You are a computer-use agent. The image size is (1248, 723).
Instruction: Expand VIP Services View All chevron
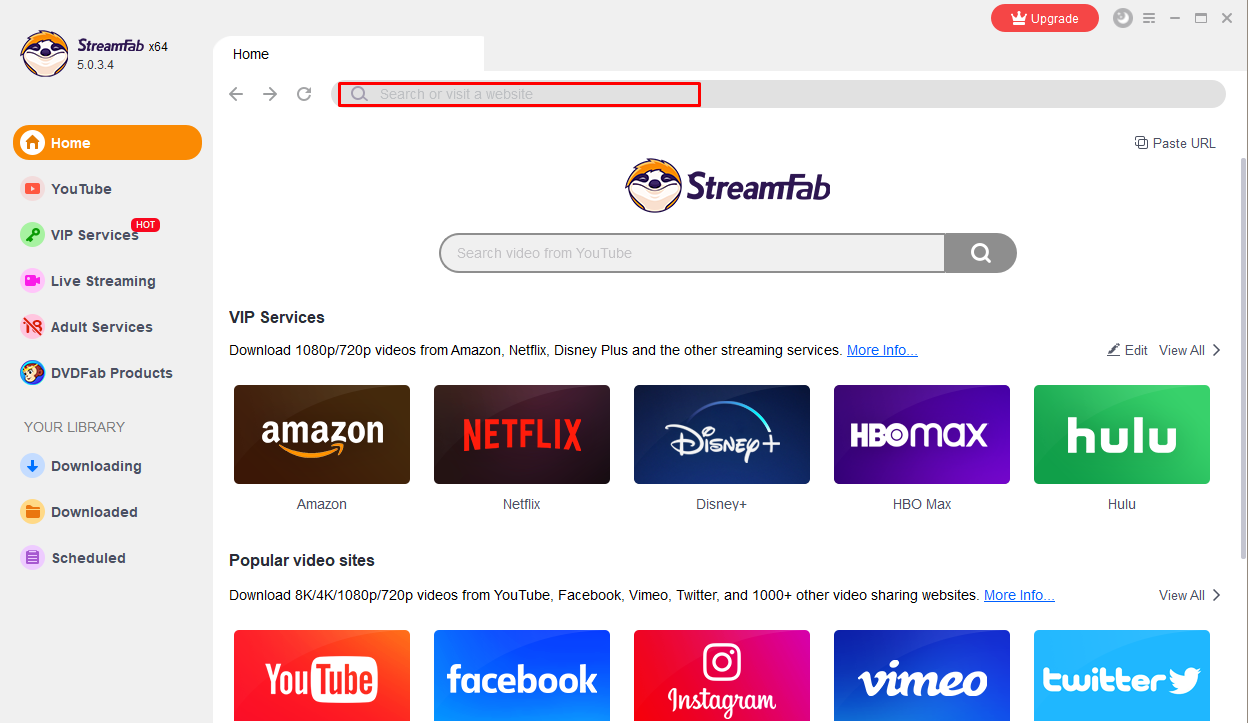pos(1217,350)
